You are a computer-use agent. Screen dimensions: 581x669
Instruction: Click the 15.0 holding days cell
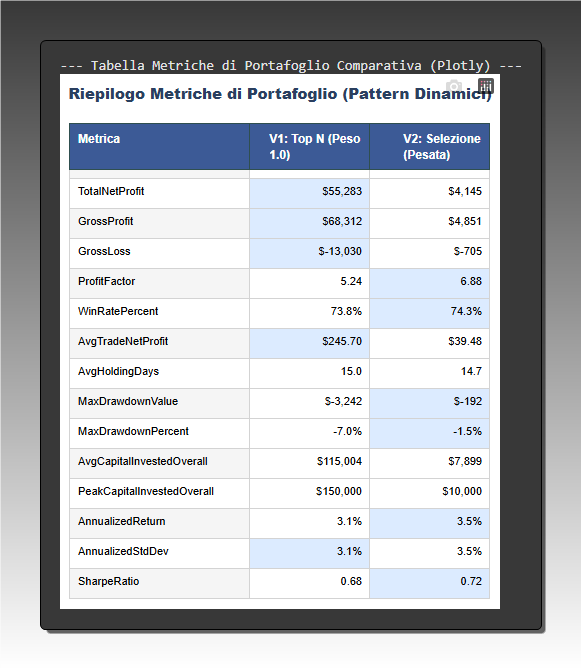pos(309,374)
